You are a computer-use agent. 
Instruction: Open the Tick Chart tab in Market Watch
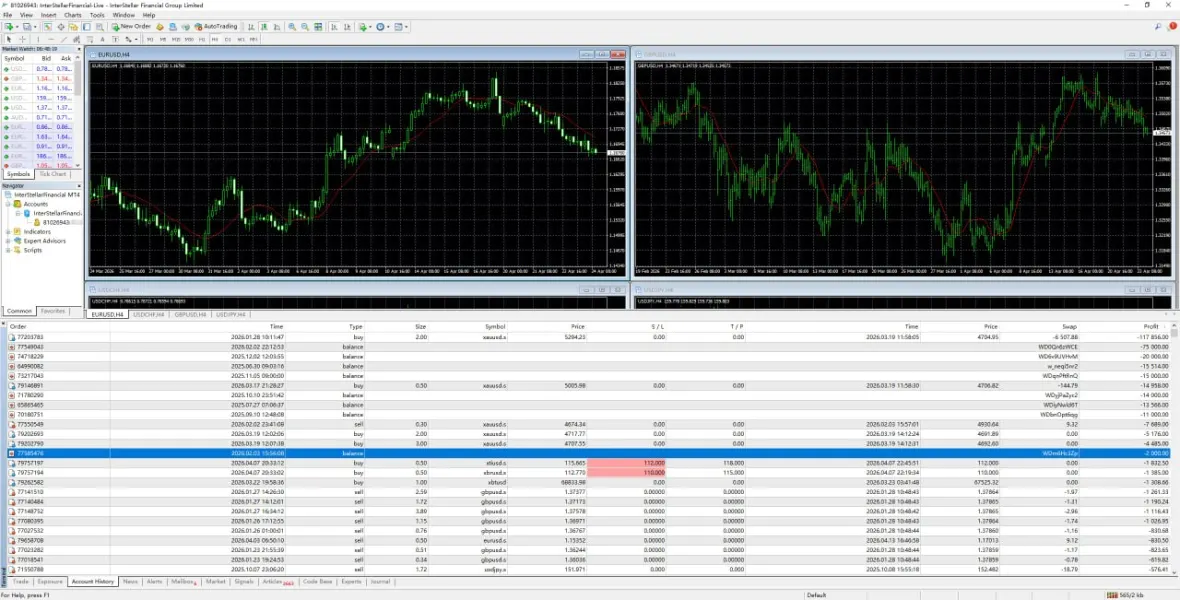[x=53, y=174]
